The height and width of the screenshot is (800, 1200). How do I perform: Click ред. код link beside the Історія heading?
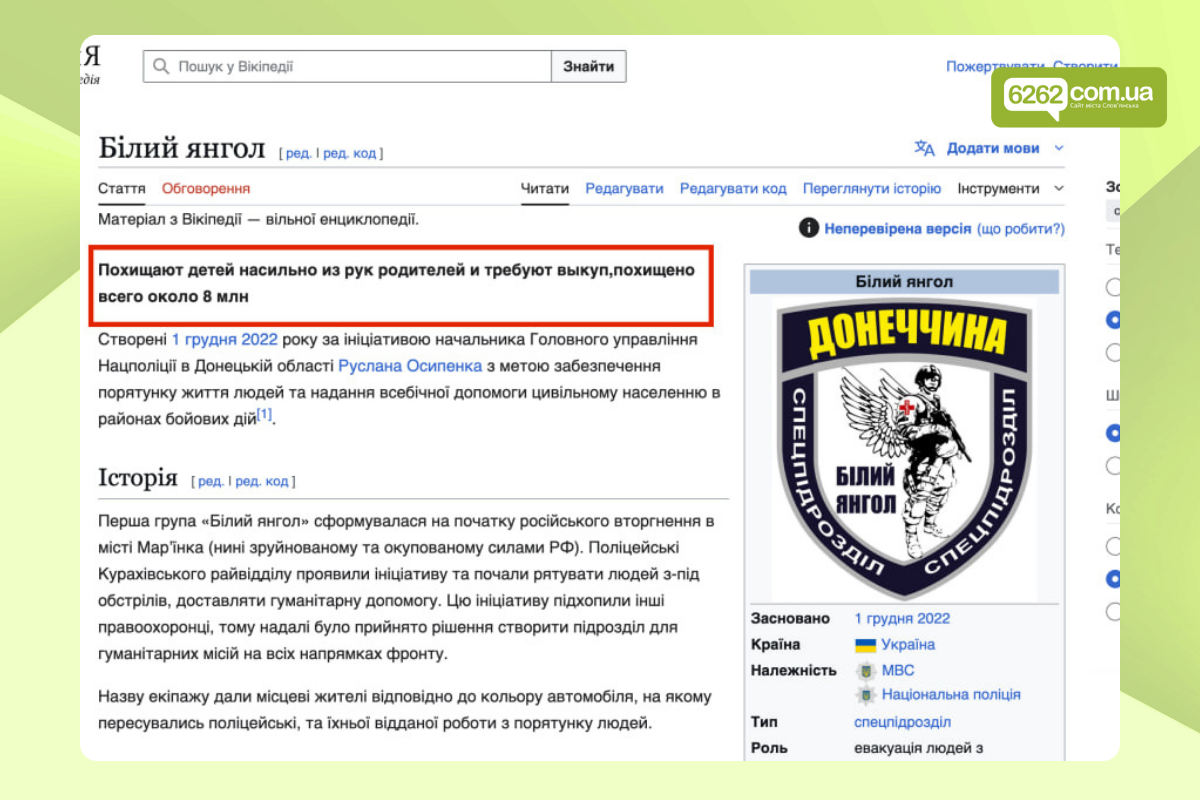pos(262,481)
